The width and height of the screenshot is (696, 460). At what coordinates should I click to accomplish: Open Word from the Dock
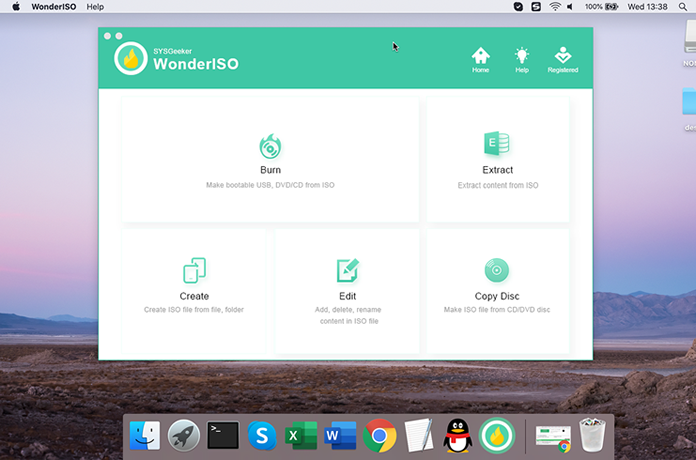tap(340, 436)
